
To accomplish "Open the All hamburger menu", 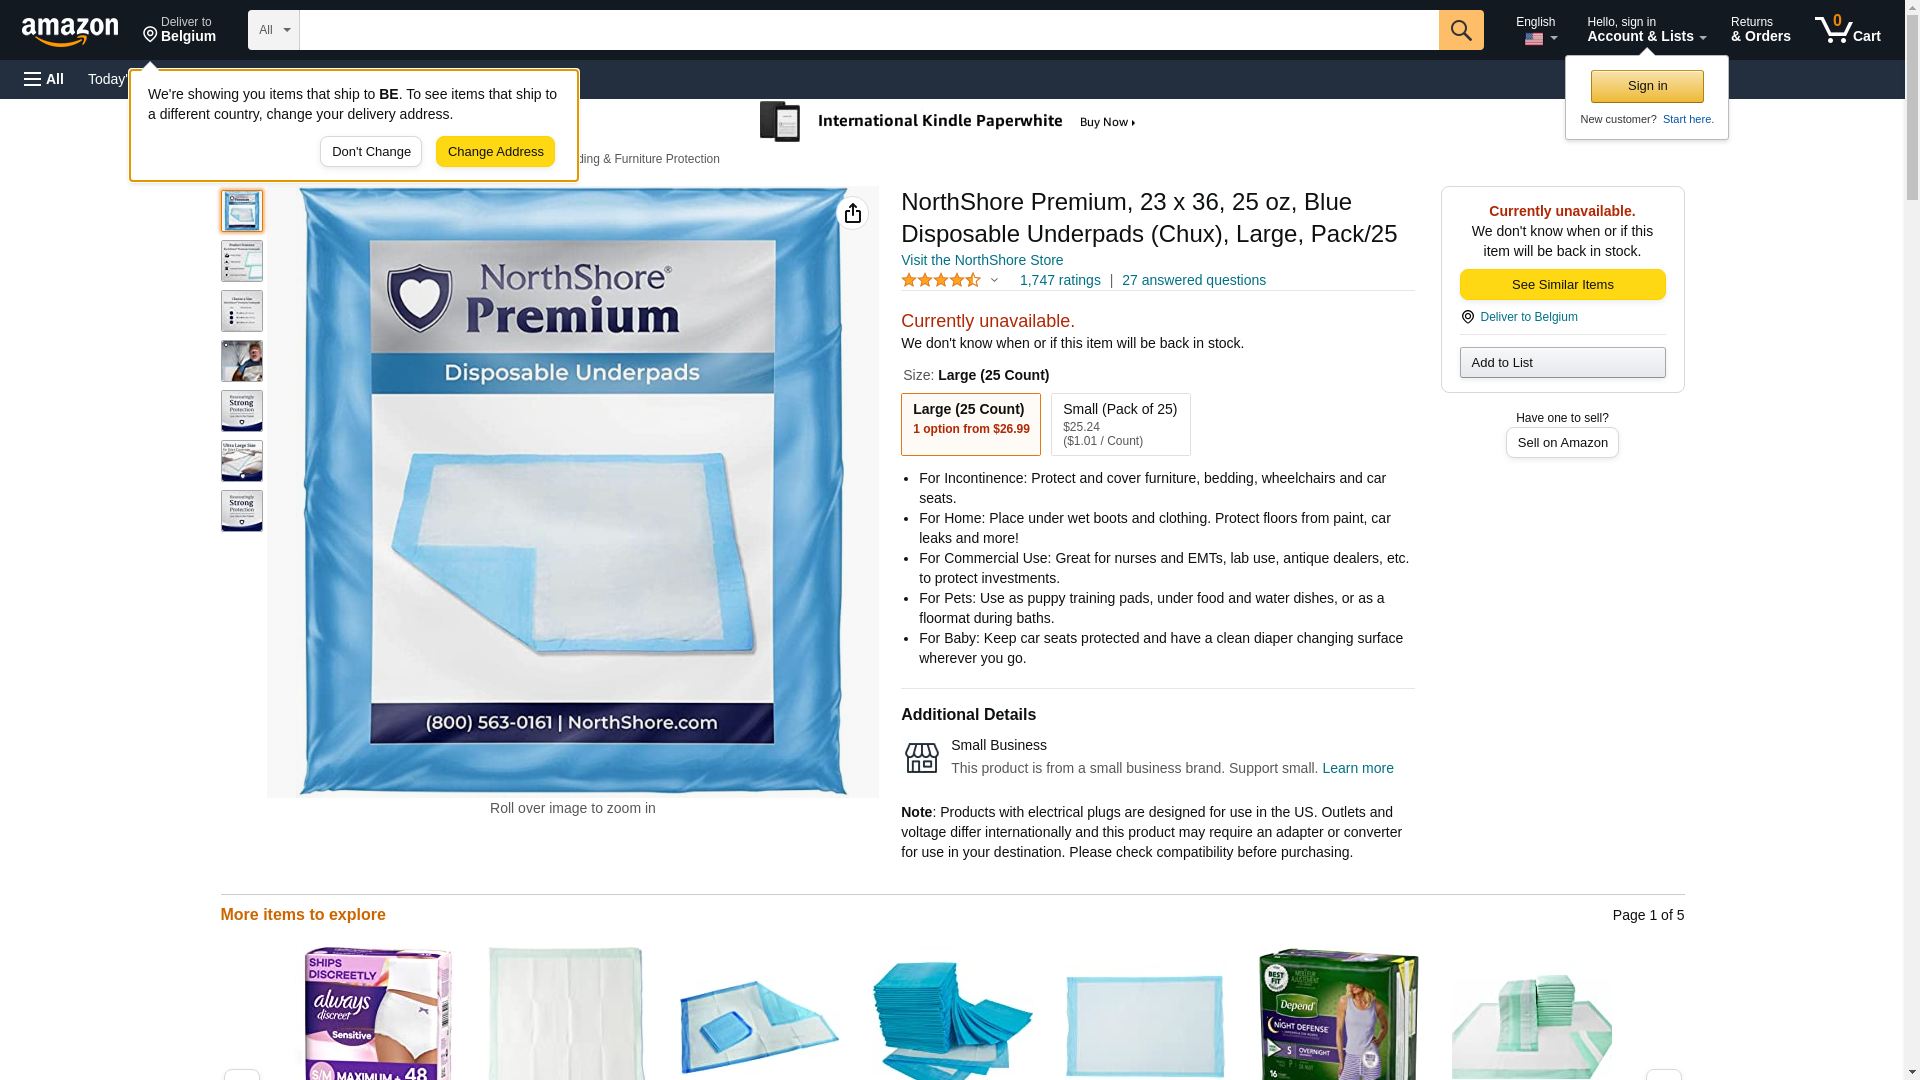I will (44, 79).
